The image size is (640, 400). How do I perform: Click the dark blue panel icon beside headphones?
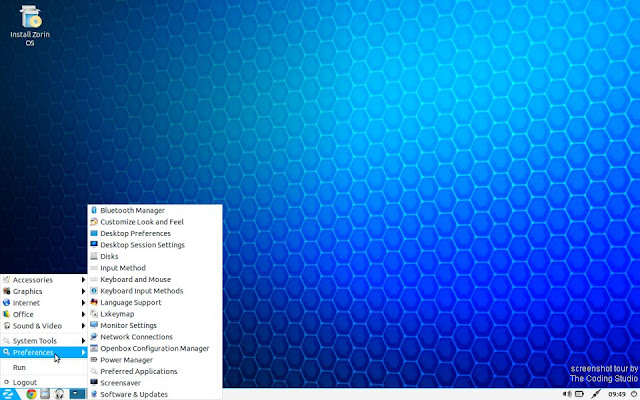[77, 394]
